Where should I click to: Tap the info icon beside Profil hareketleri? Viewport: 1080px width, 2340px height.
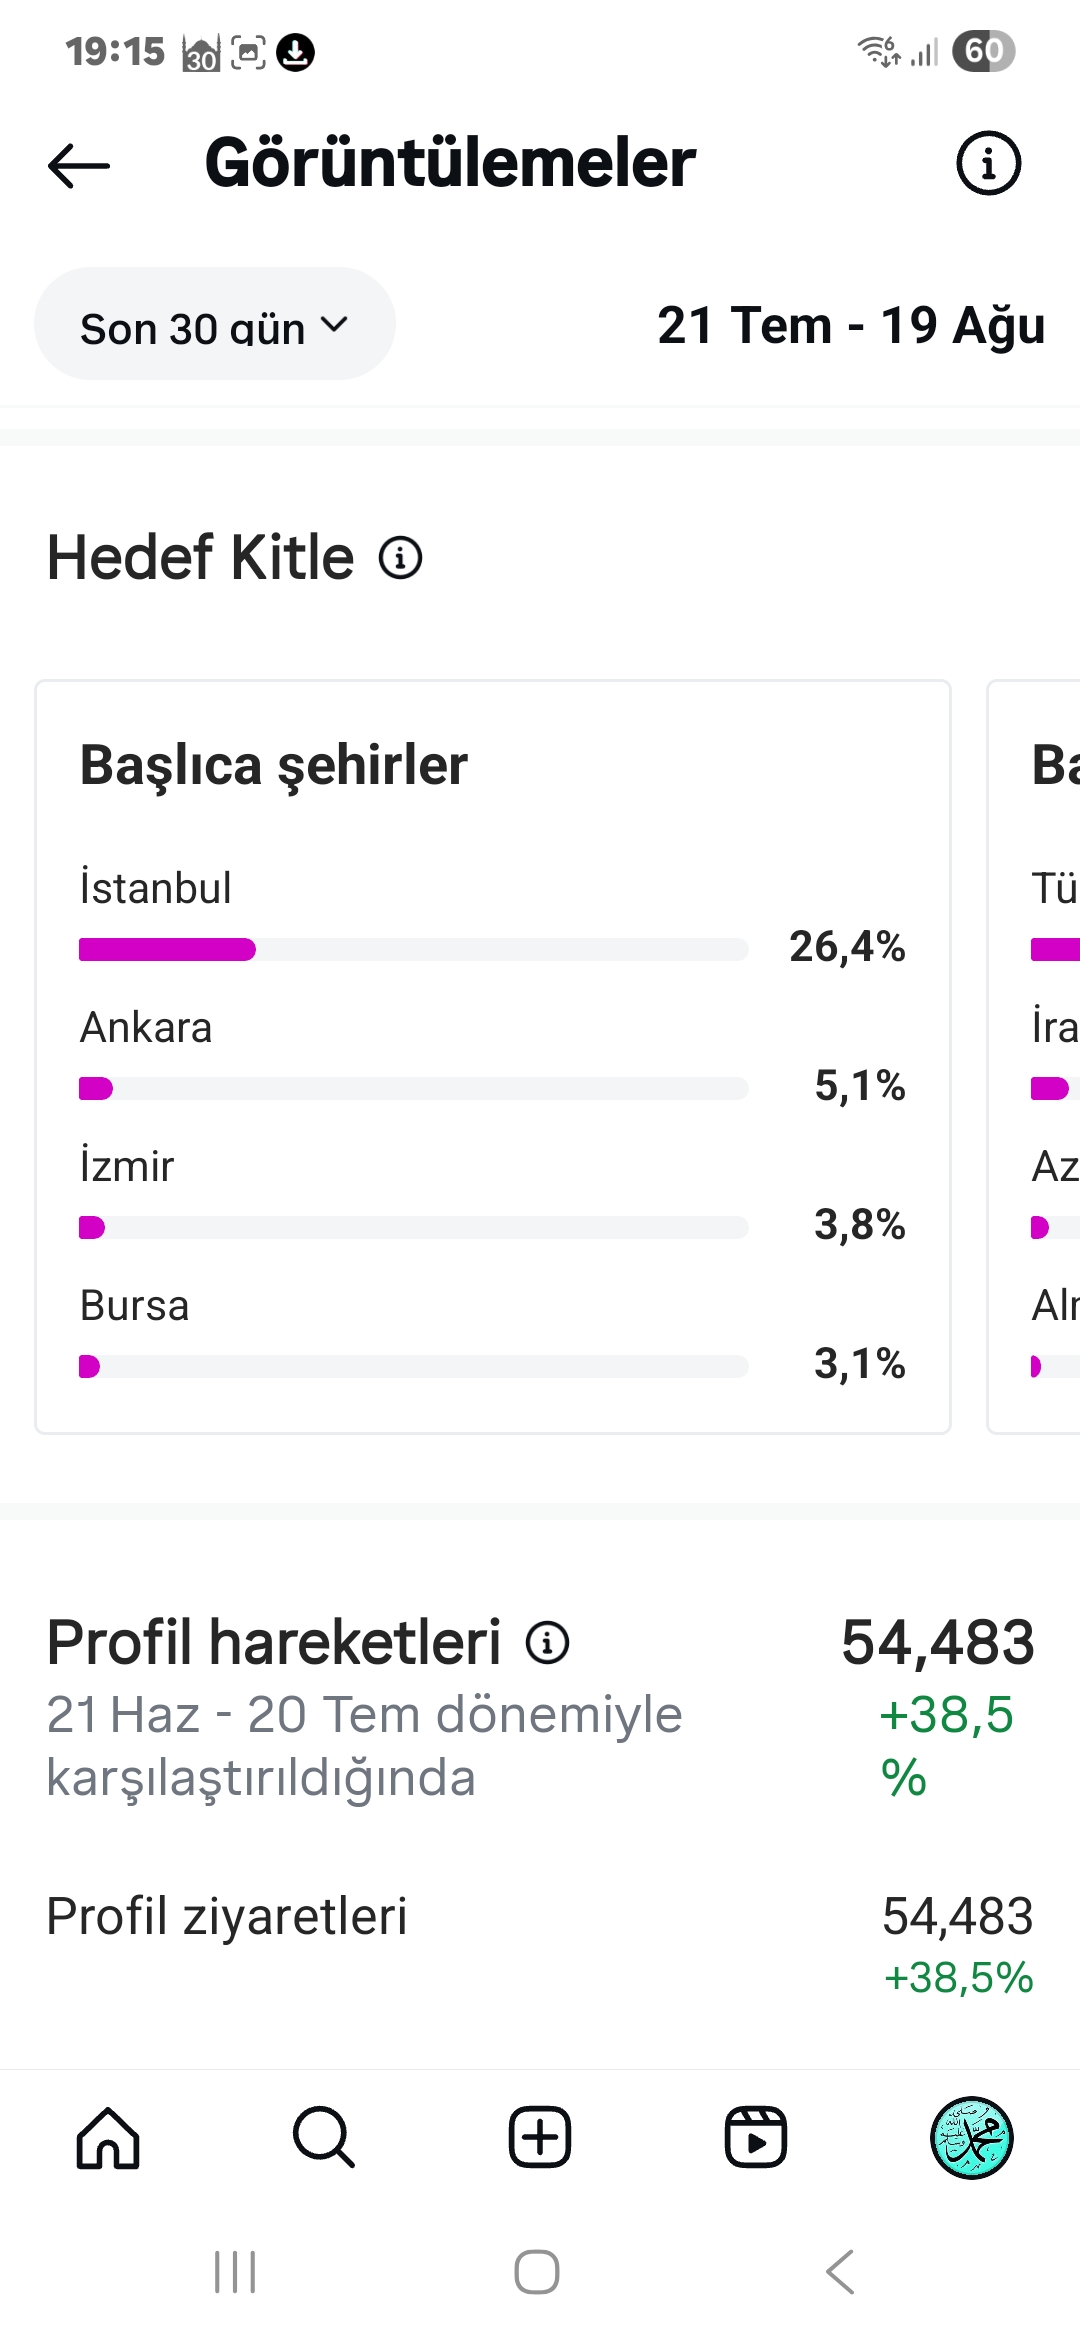click(547, 1642)
